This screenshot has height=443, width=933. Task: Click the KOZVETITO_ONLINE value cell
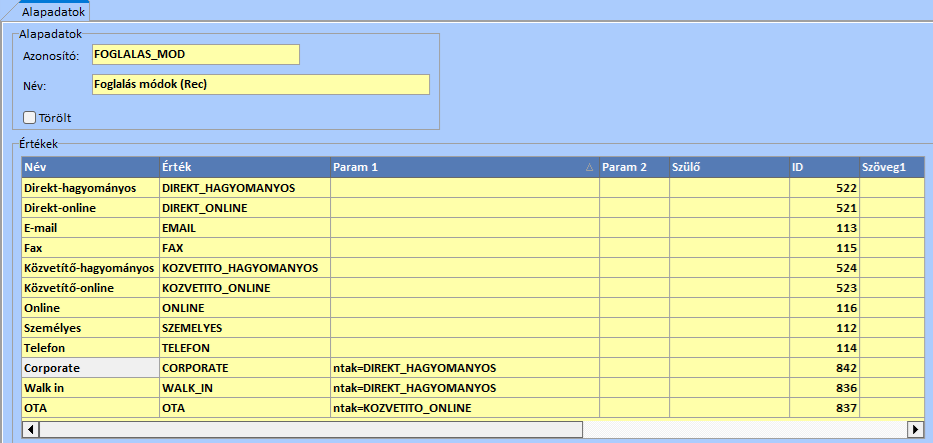pyautogui.click(x=244, y=288)
